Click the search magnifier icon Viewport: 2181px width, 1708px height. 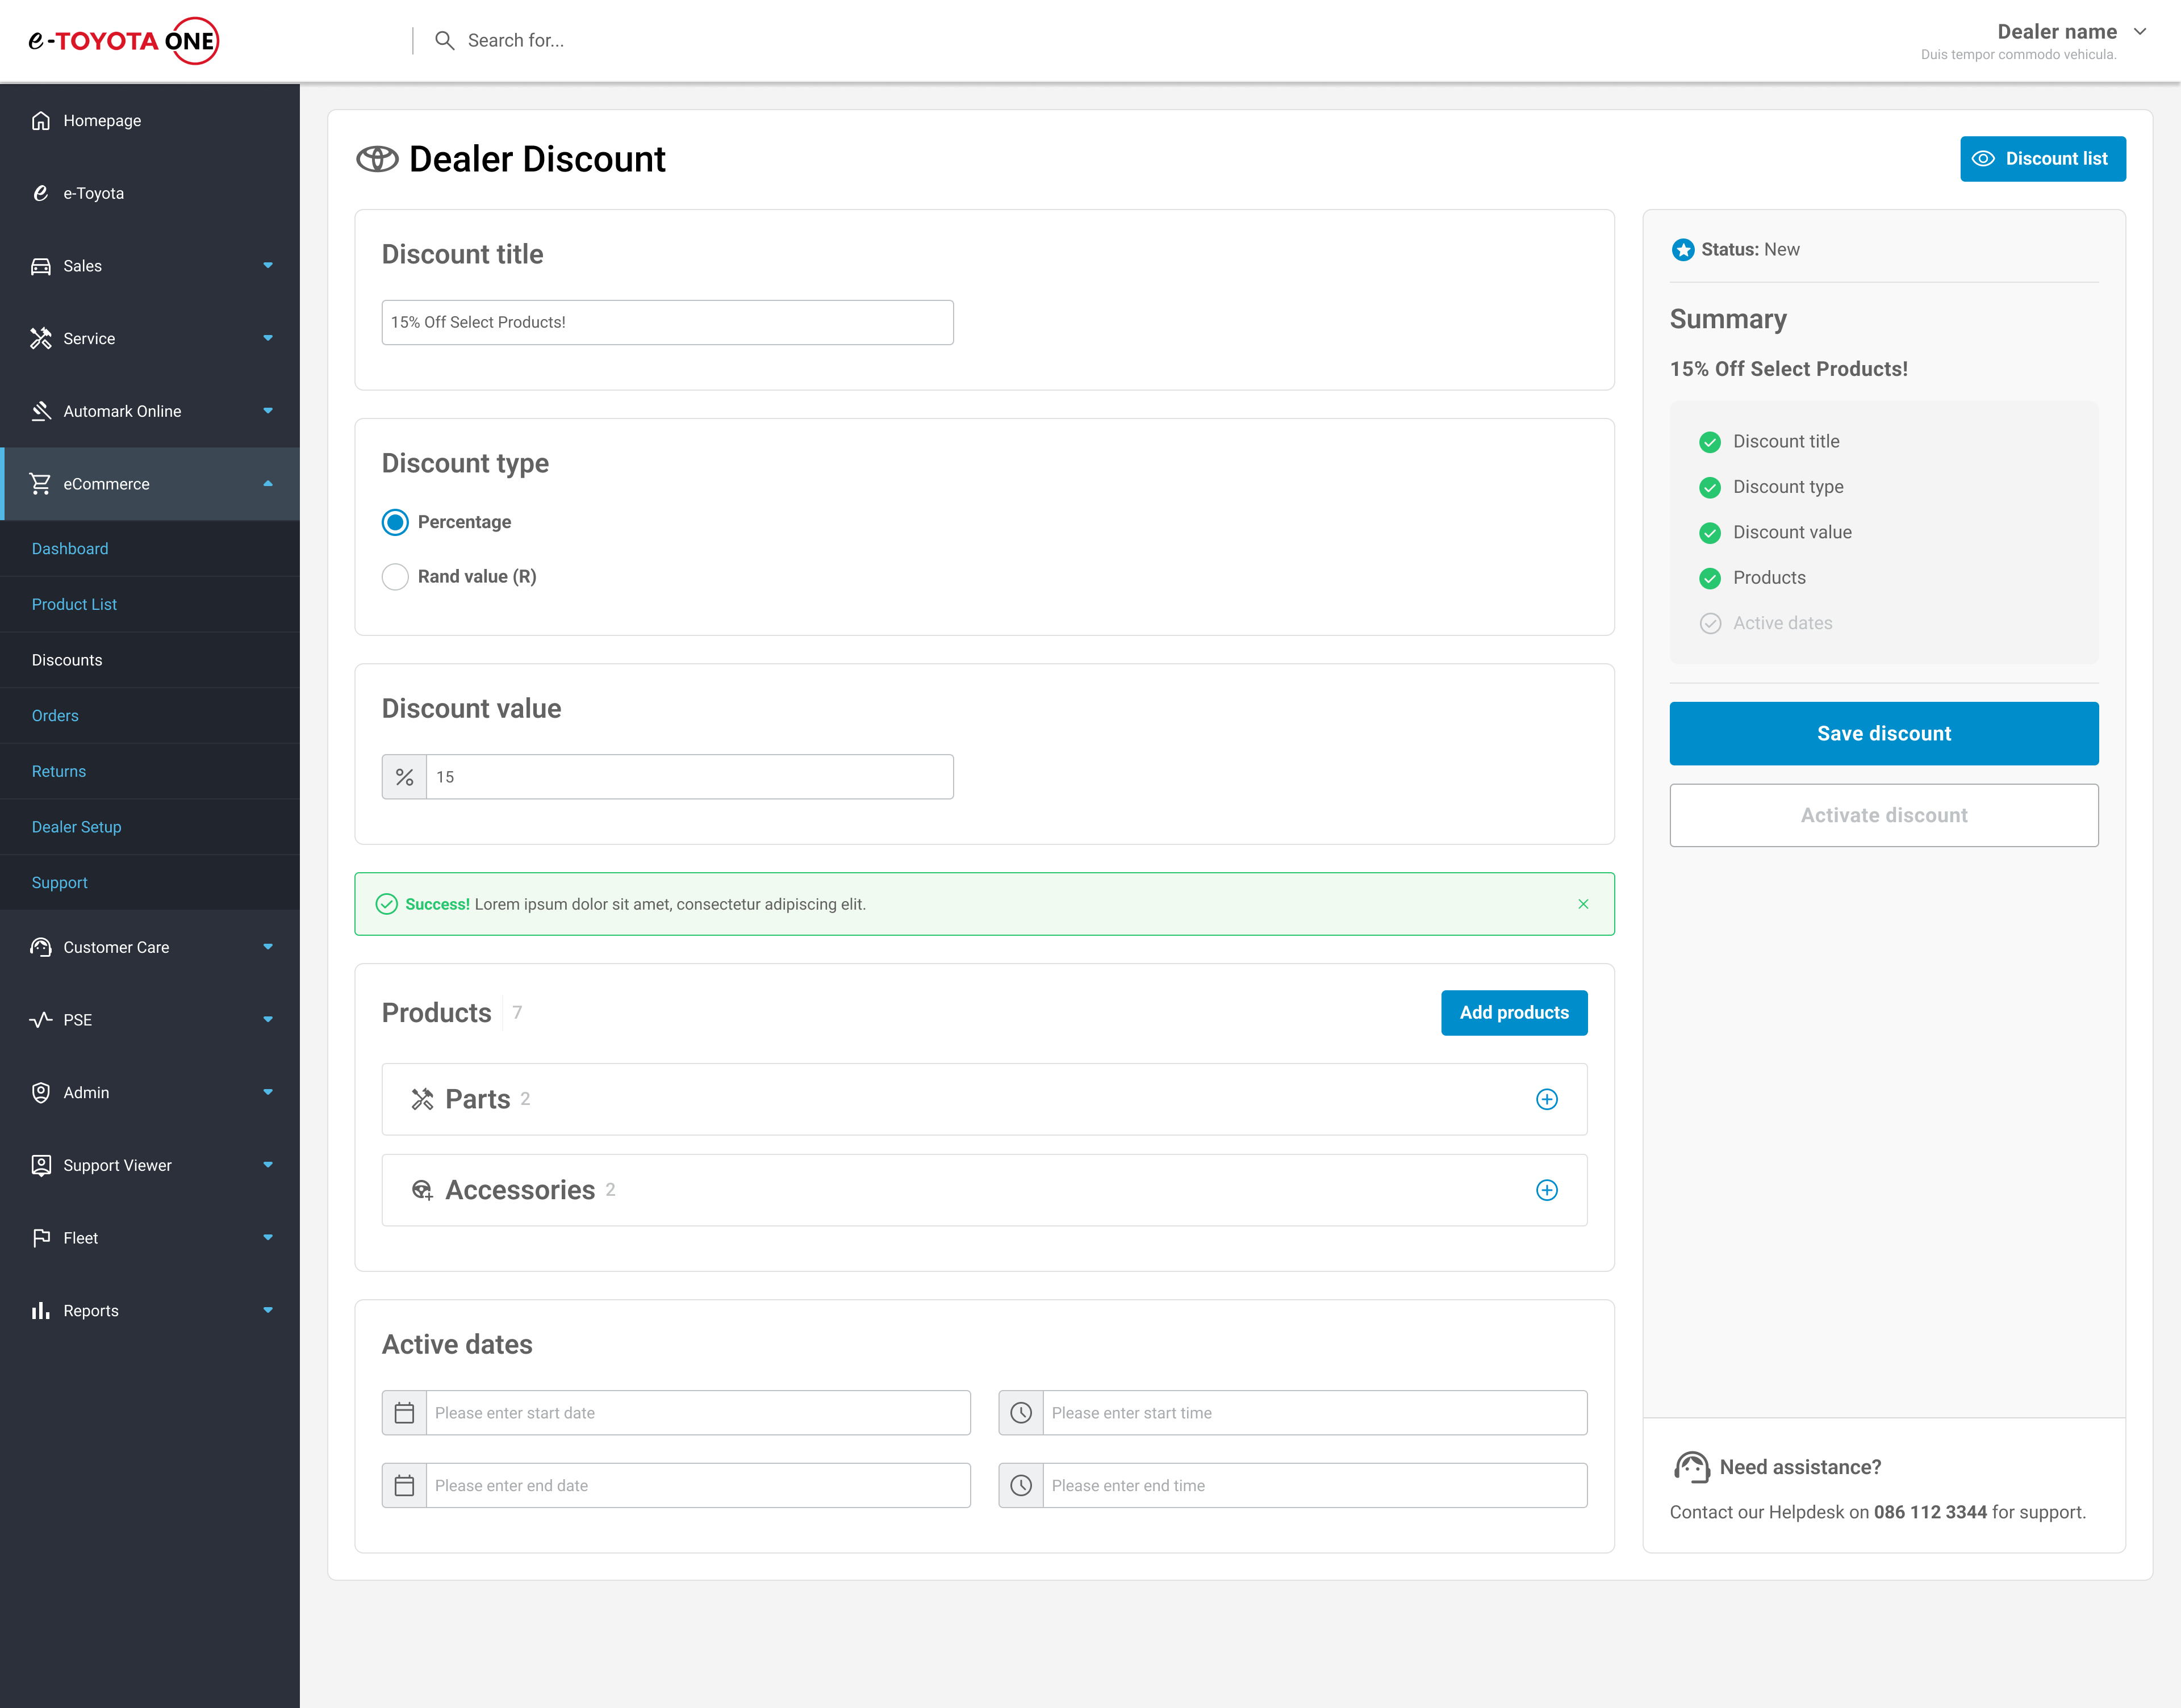[444, 40]
